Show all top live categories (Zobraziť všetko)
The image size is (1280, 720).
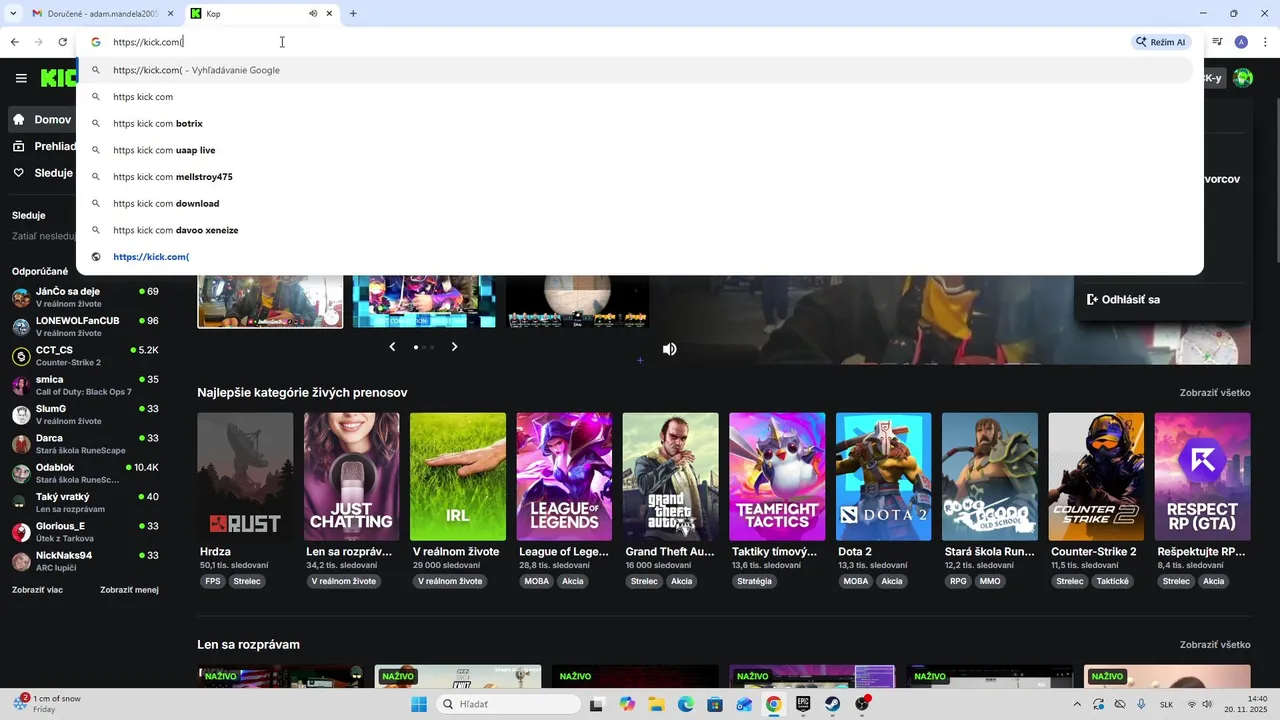pyautogui.click(x=1215, y=393)
